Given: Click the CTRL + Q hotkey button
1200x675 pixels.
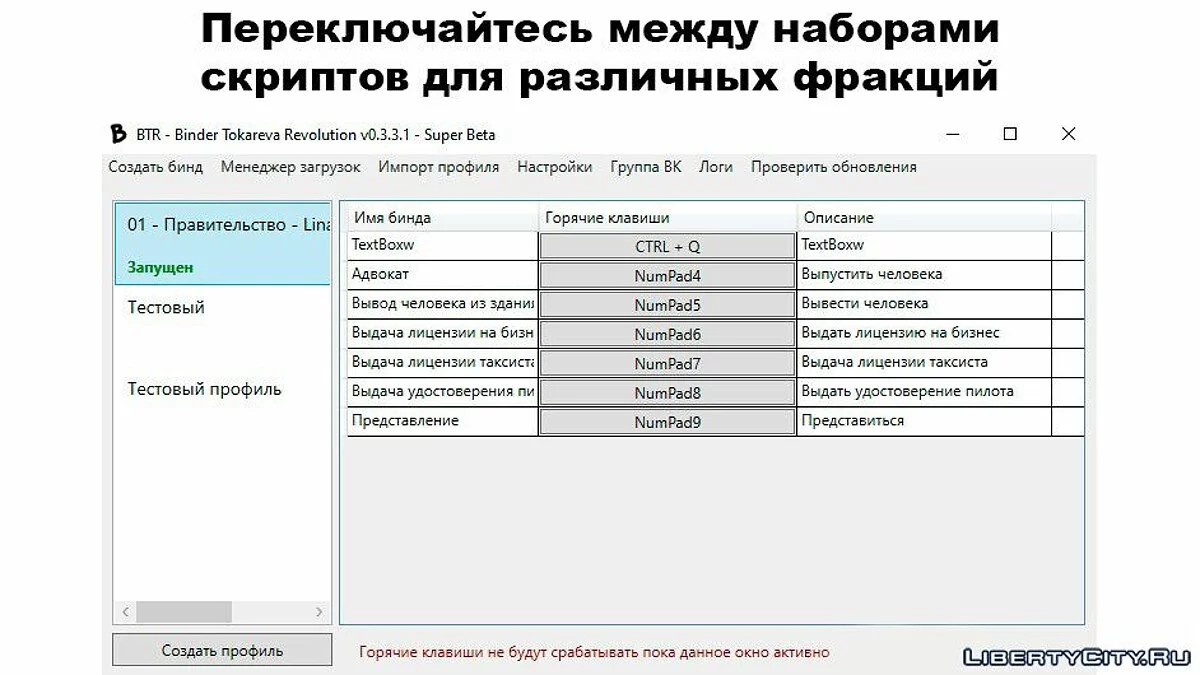Looking at the screenshot, I should point(667,246).
